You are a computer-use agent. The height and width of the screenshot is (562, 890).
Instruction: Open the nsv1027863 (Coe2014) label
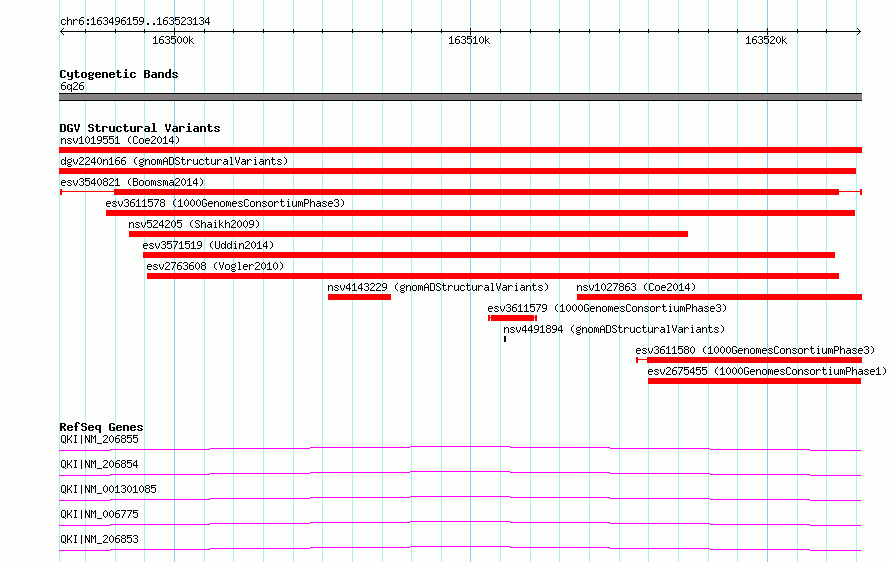point(636,287)
